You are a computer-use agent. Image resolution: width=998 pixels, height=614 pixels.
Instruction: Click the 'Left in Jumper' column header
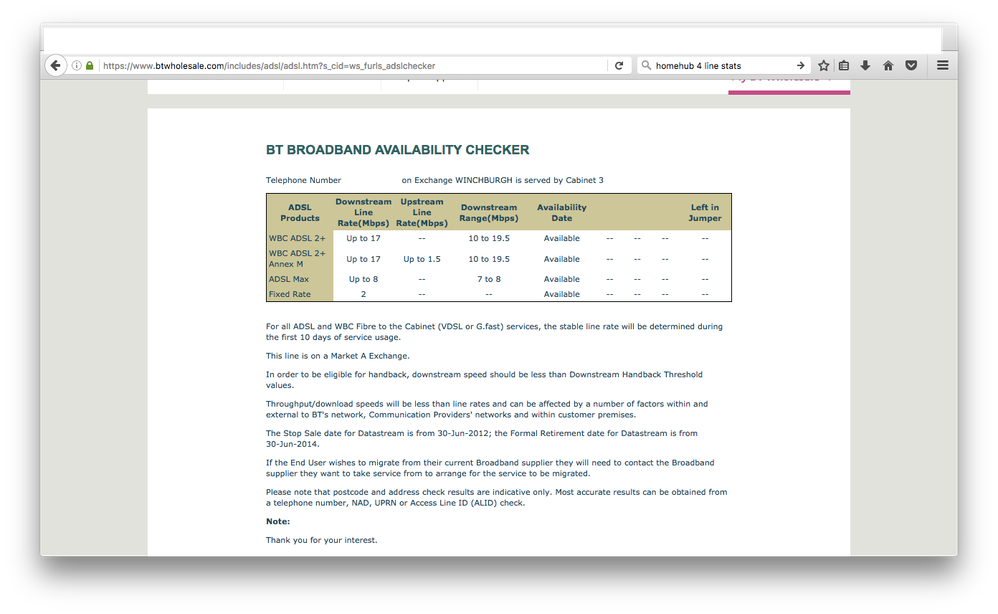coord(705,213)
